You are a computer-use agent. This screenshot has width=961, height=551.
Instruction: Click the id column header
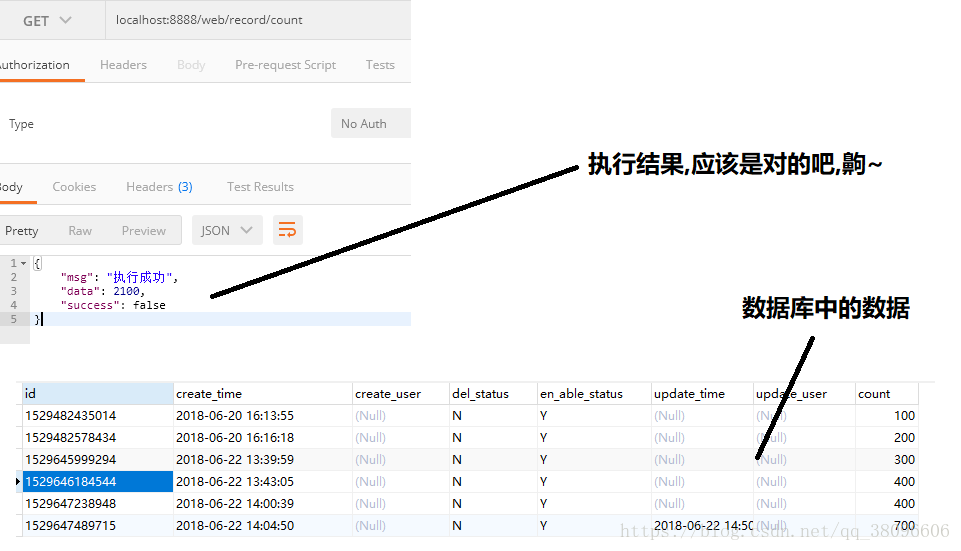[x=98, y=394]
